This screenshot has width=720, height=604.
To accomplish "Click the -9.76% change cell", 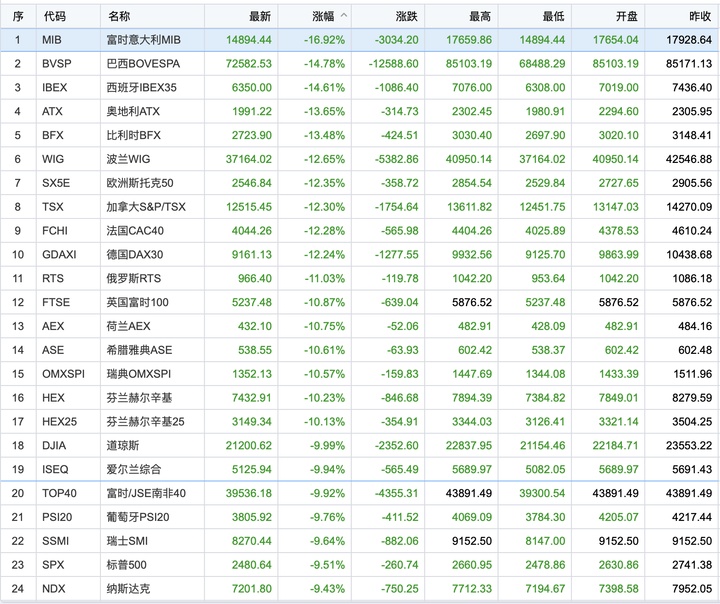I will [327, 517].
